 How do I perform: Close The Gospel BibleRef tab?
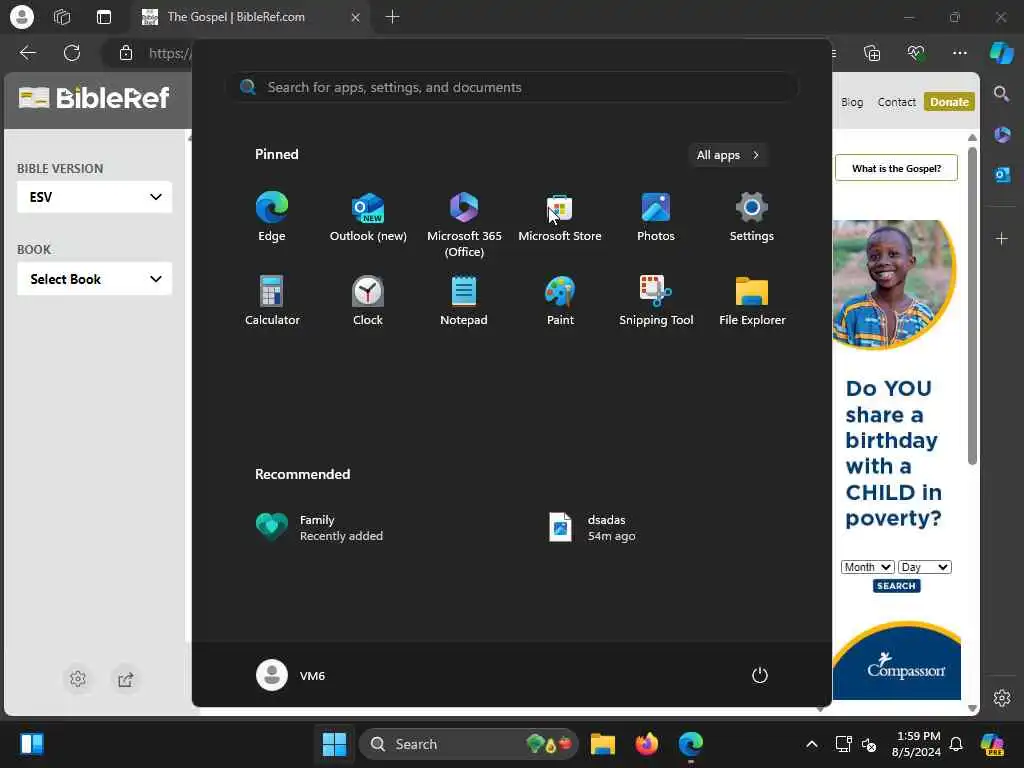(x=355, y=18)
